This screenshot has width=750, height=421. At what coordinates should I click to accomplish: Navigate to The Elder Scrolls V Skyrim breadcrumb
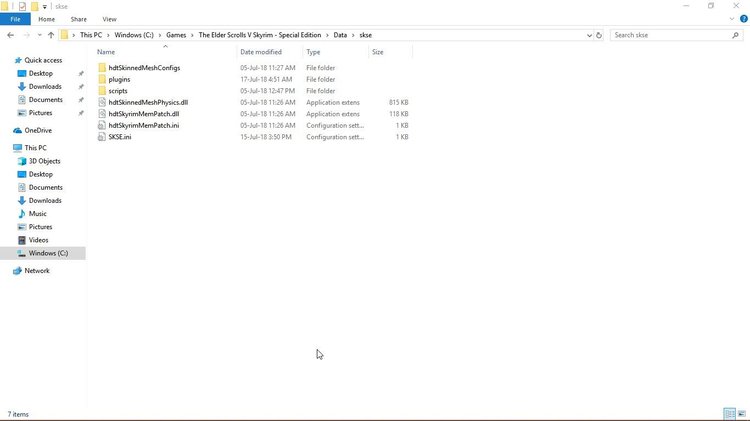(x=260, y=35)
